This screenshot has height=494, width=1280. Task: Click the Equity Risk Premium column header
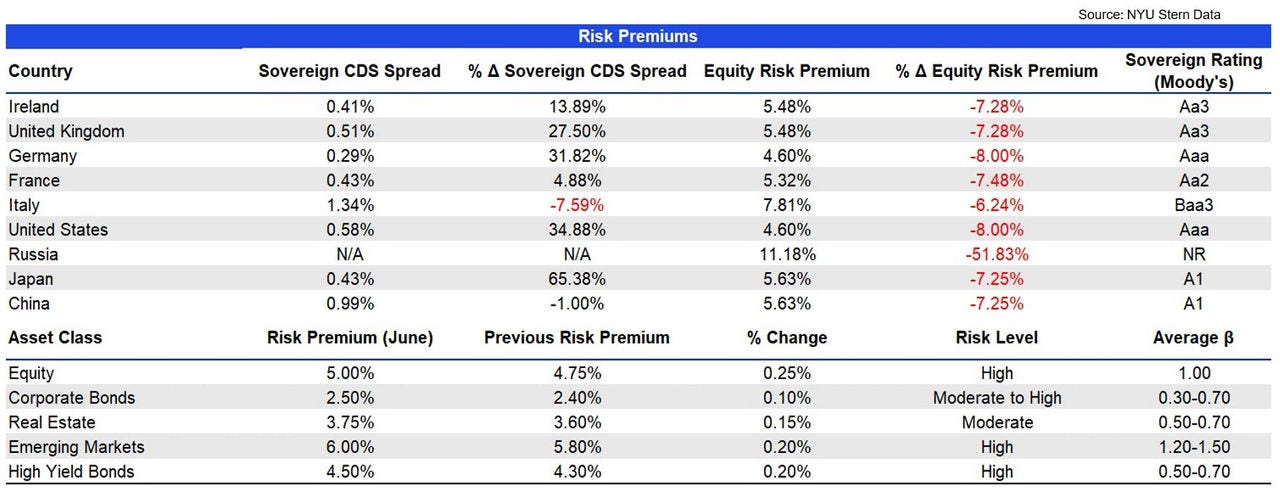pos(786,71)
